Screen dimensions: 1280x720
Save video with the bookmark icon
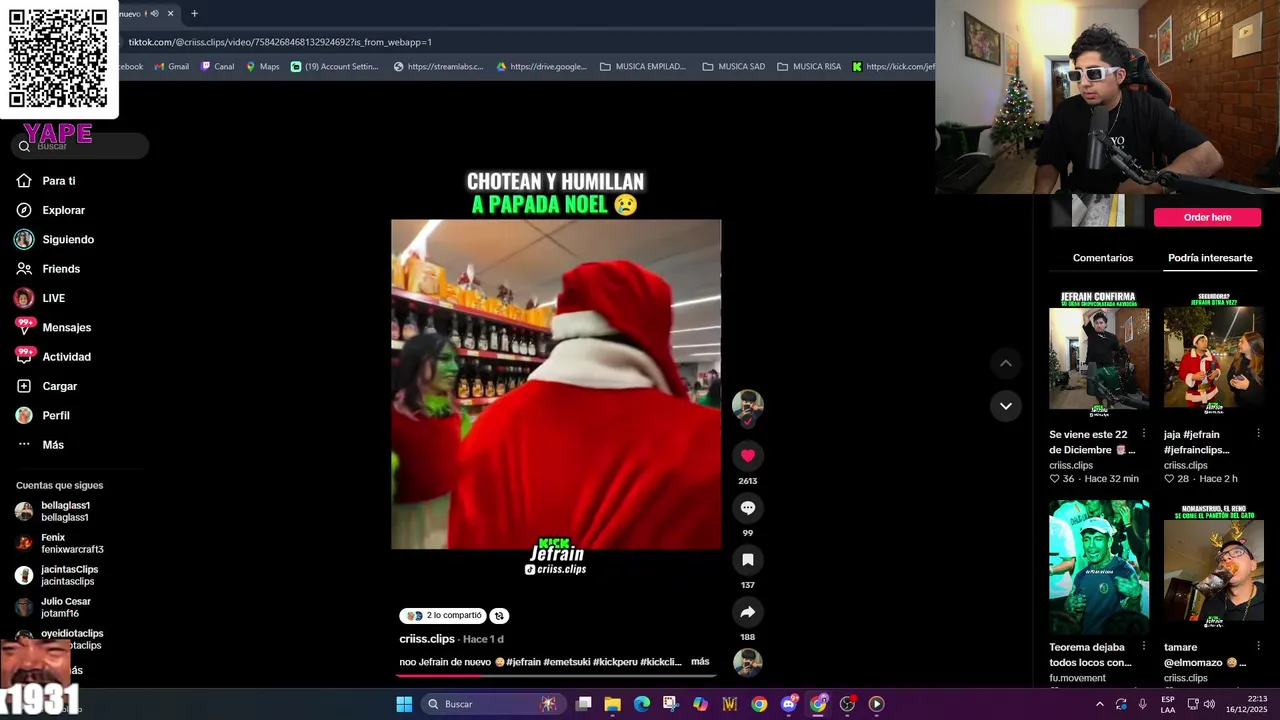tap(747, 560)
